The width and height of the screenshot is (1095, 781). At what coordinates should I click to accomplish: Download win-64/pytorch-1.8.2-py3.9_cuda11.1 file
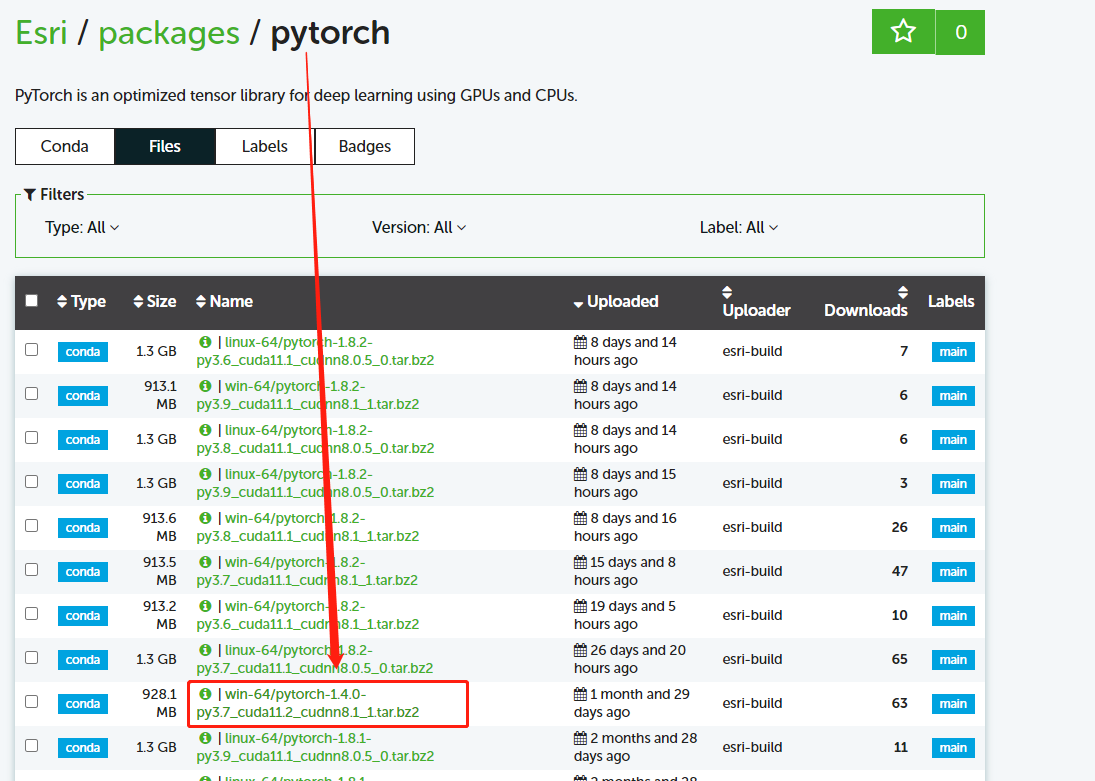[x=308, y=395]
